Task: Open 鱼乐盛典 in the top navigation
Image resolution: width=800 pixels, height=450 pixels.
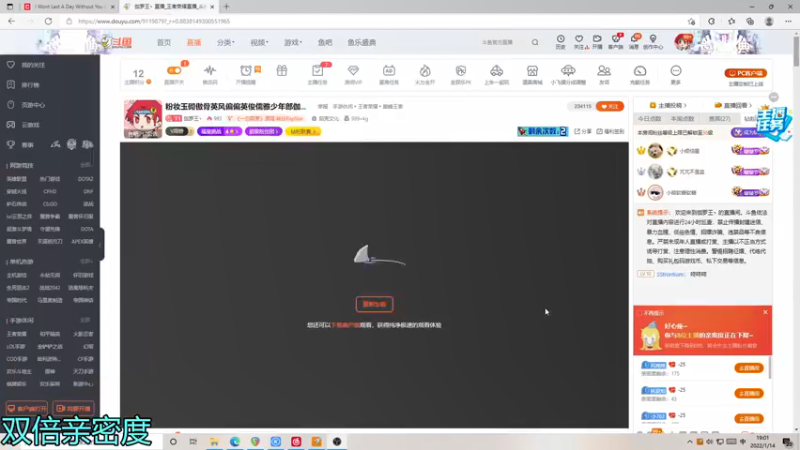Action: (362, 42)
